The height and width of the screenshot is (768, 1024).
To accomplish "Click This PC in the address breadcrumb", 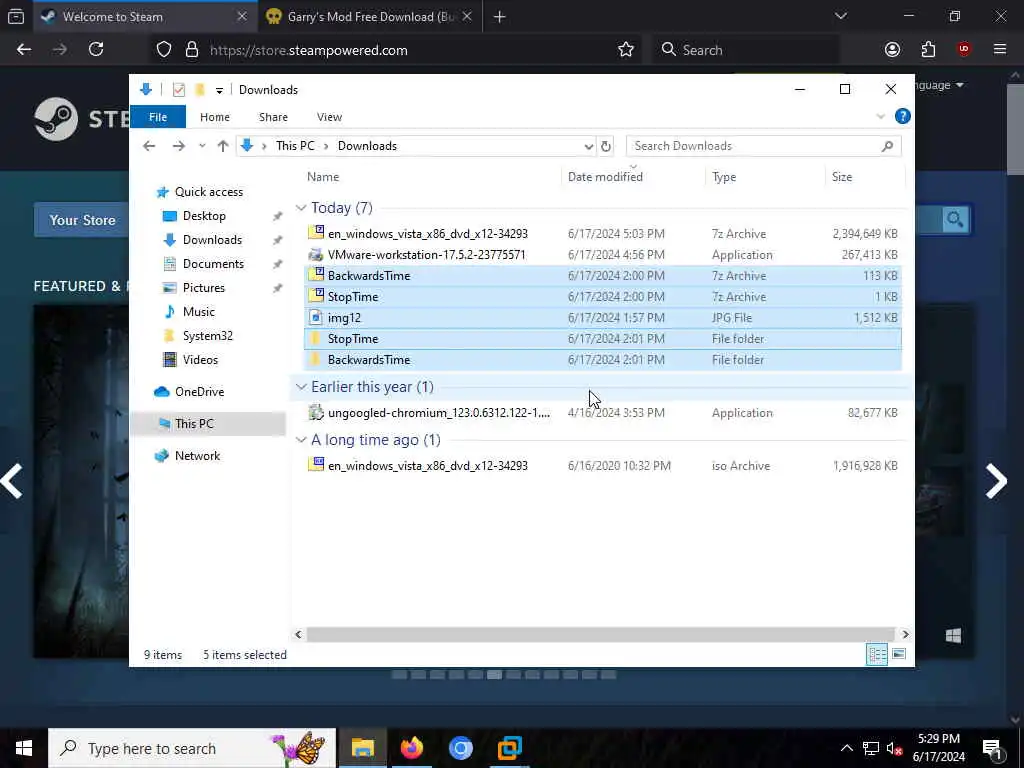I will (x=295, y=146).
